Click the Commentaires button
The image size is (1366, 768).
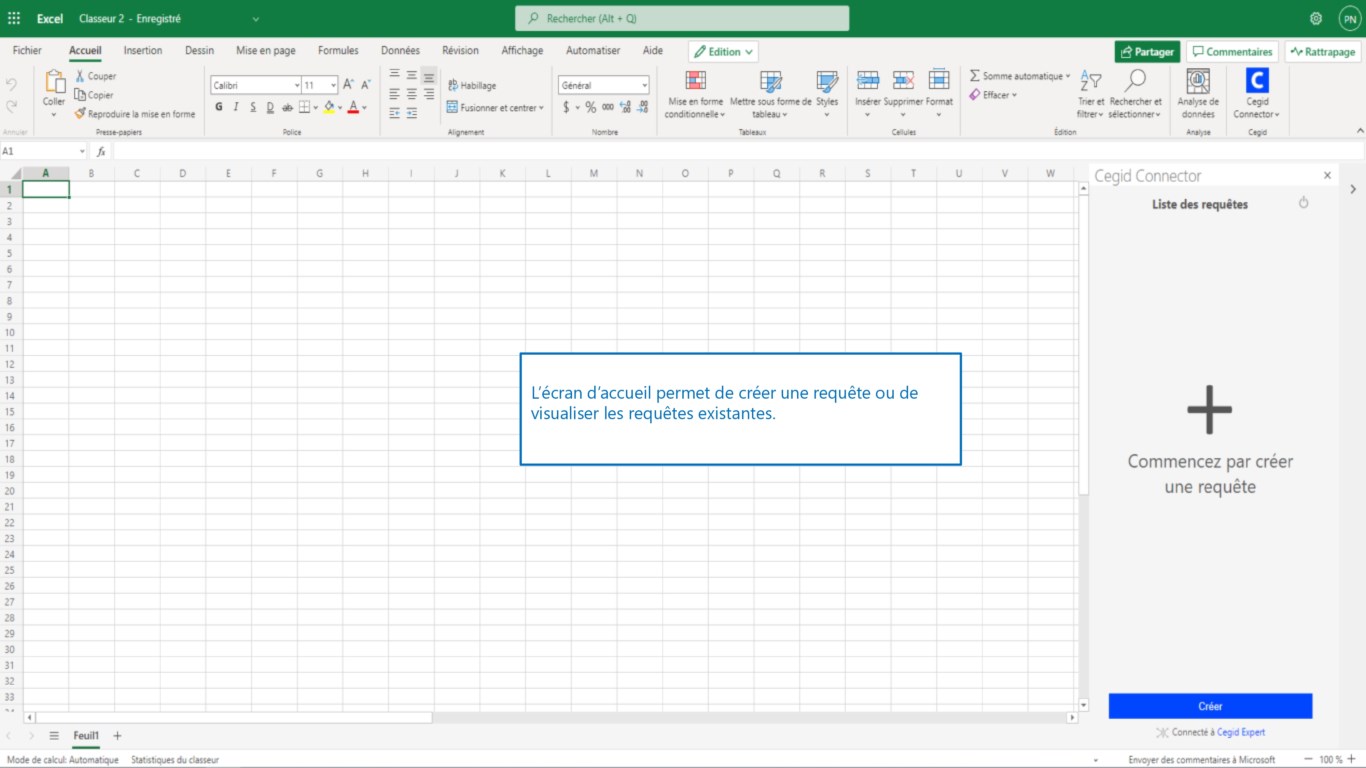pyautogui.click(x=1232, y=52)
